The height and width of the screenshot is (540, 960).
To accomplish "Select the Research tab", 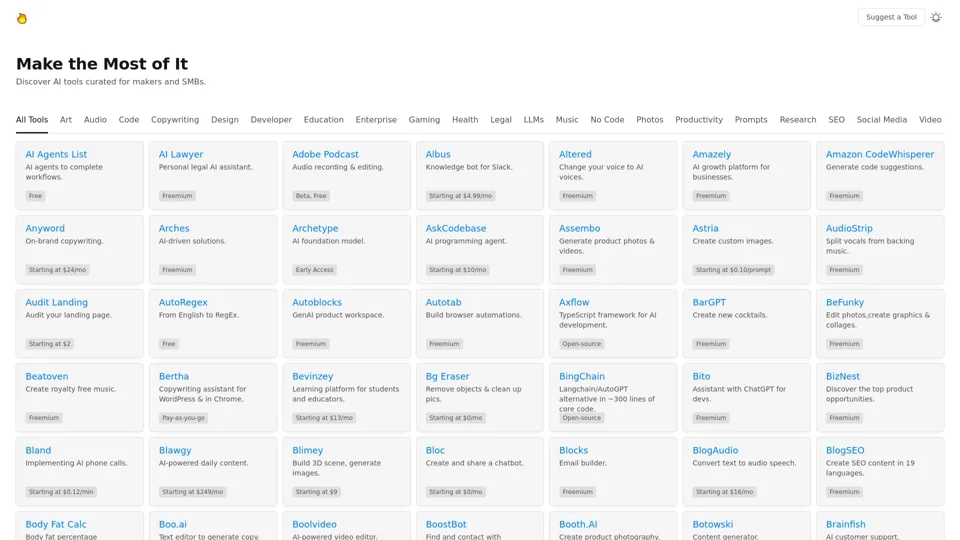I will [798, 120].
